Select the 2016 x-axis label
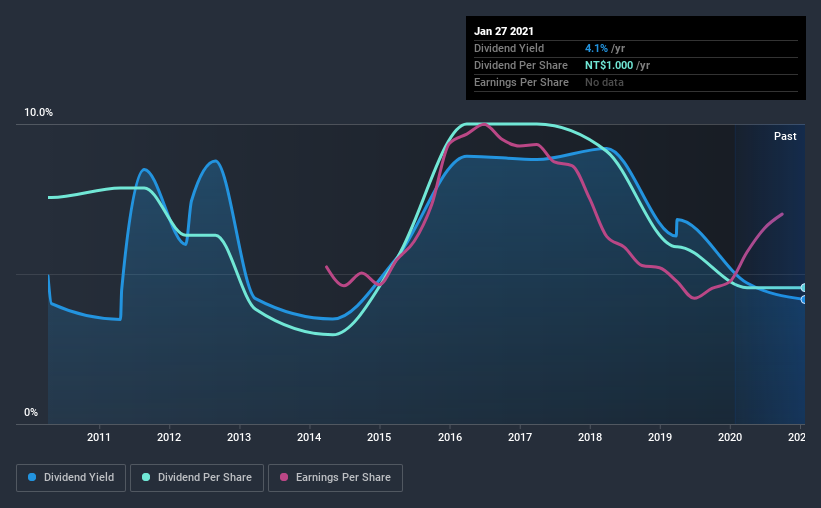 click(450, 437)
